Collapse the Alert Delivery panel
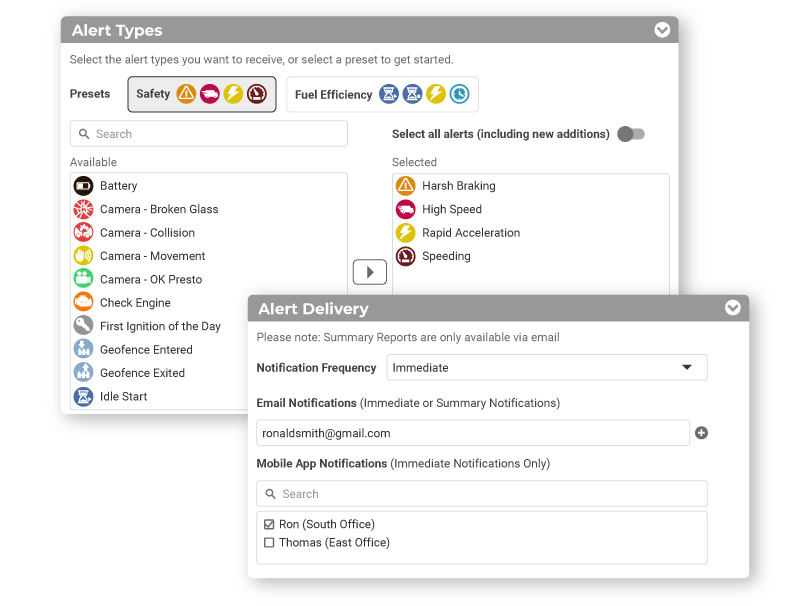 point(733,308)
